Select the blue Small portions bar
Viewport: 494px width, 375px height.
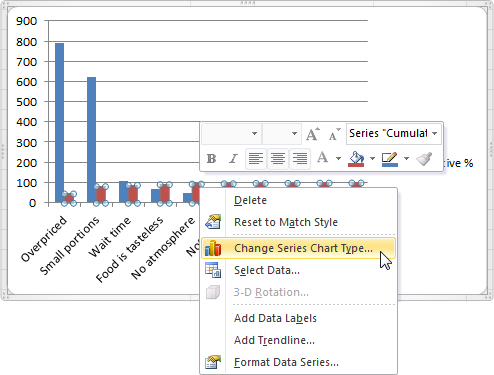coord(91,140)
